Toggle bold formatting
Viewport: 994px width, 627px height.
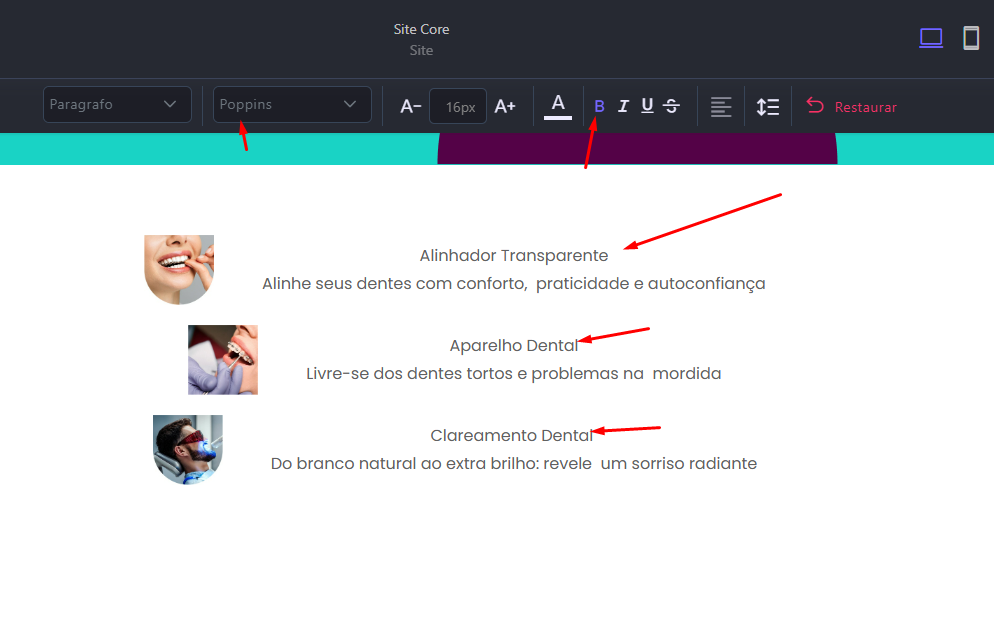(x=599, y=106)
